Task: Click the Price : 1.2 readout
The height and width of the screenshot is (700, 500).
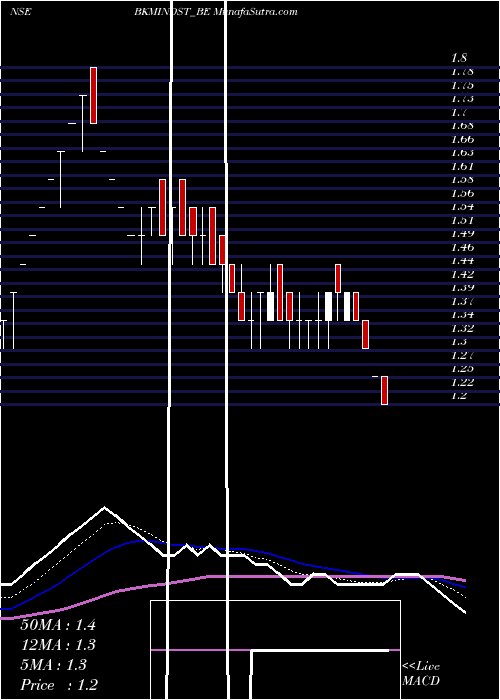Action: pos(58,685)
